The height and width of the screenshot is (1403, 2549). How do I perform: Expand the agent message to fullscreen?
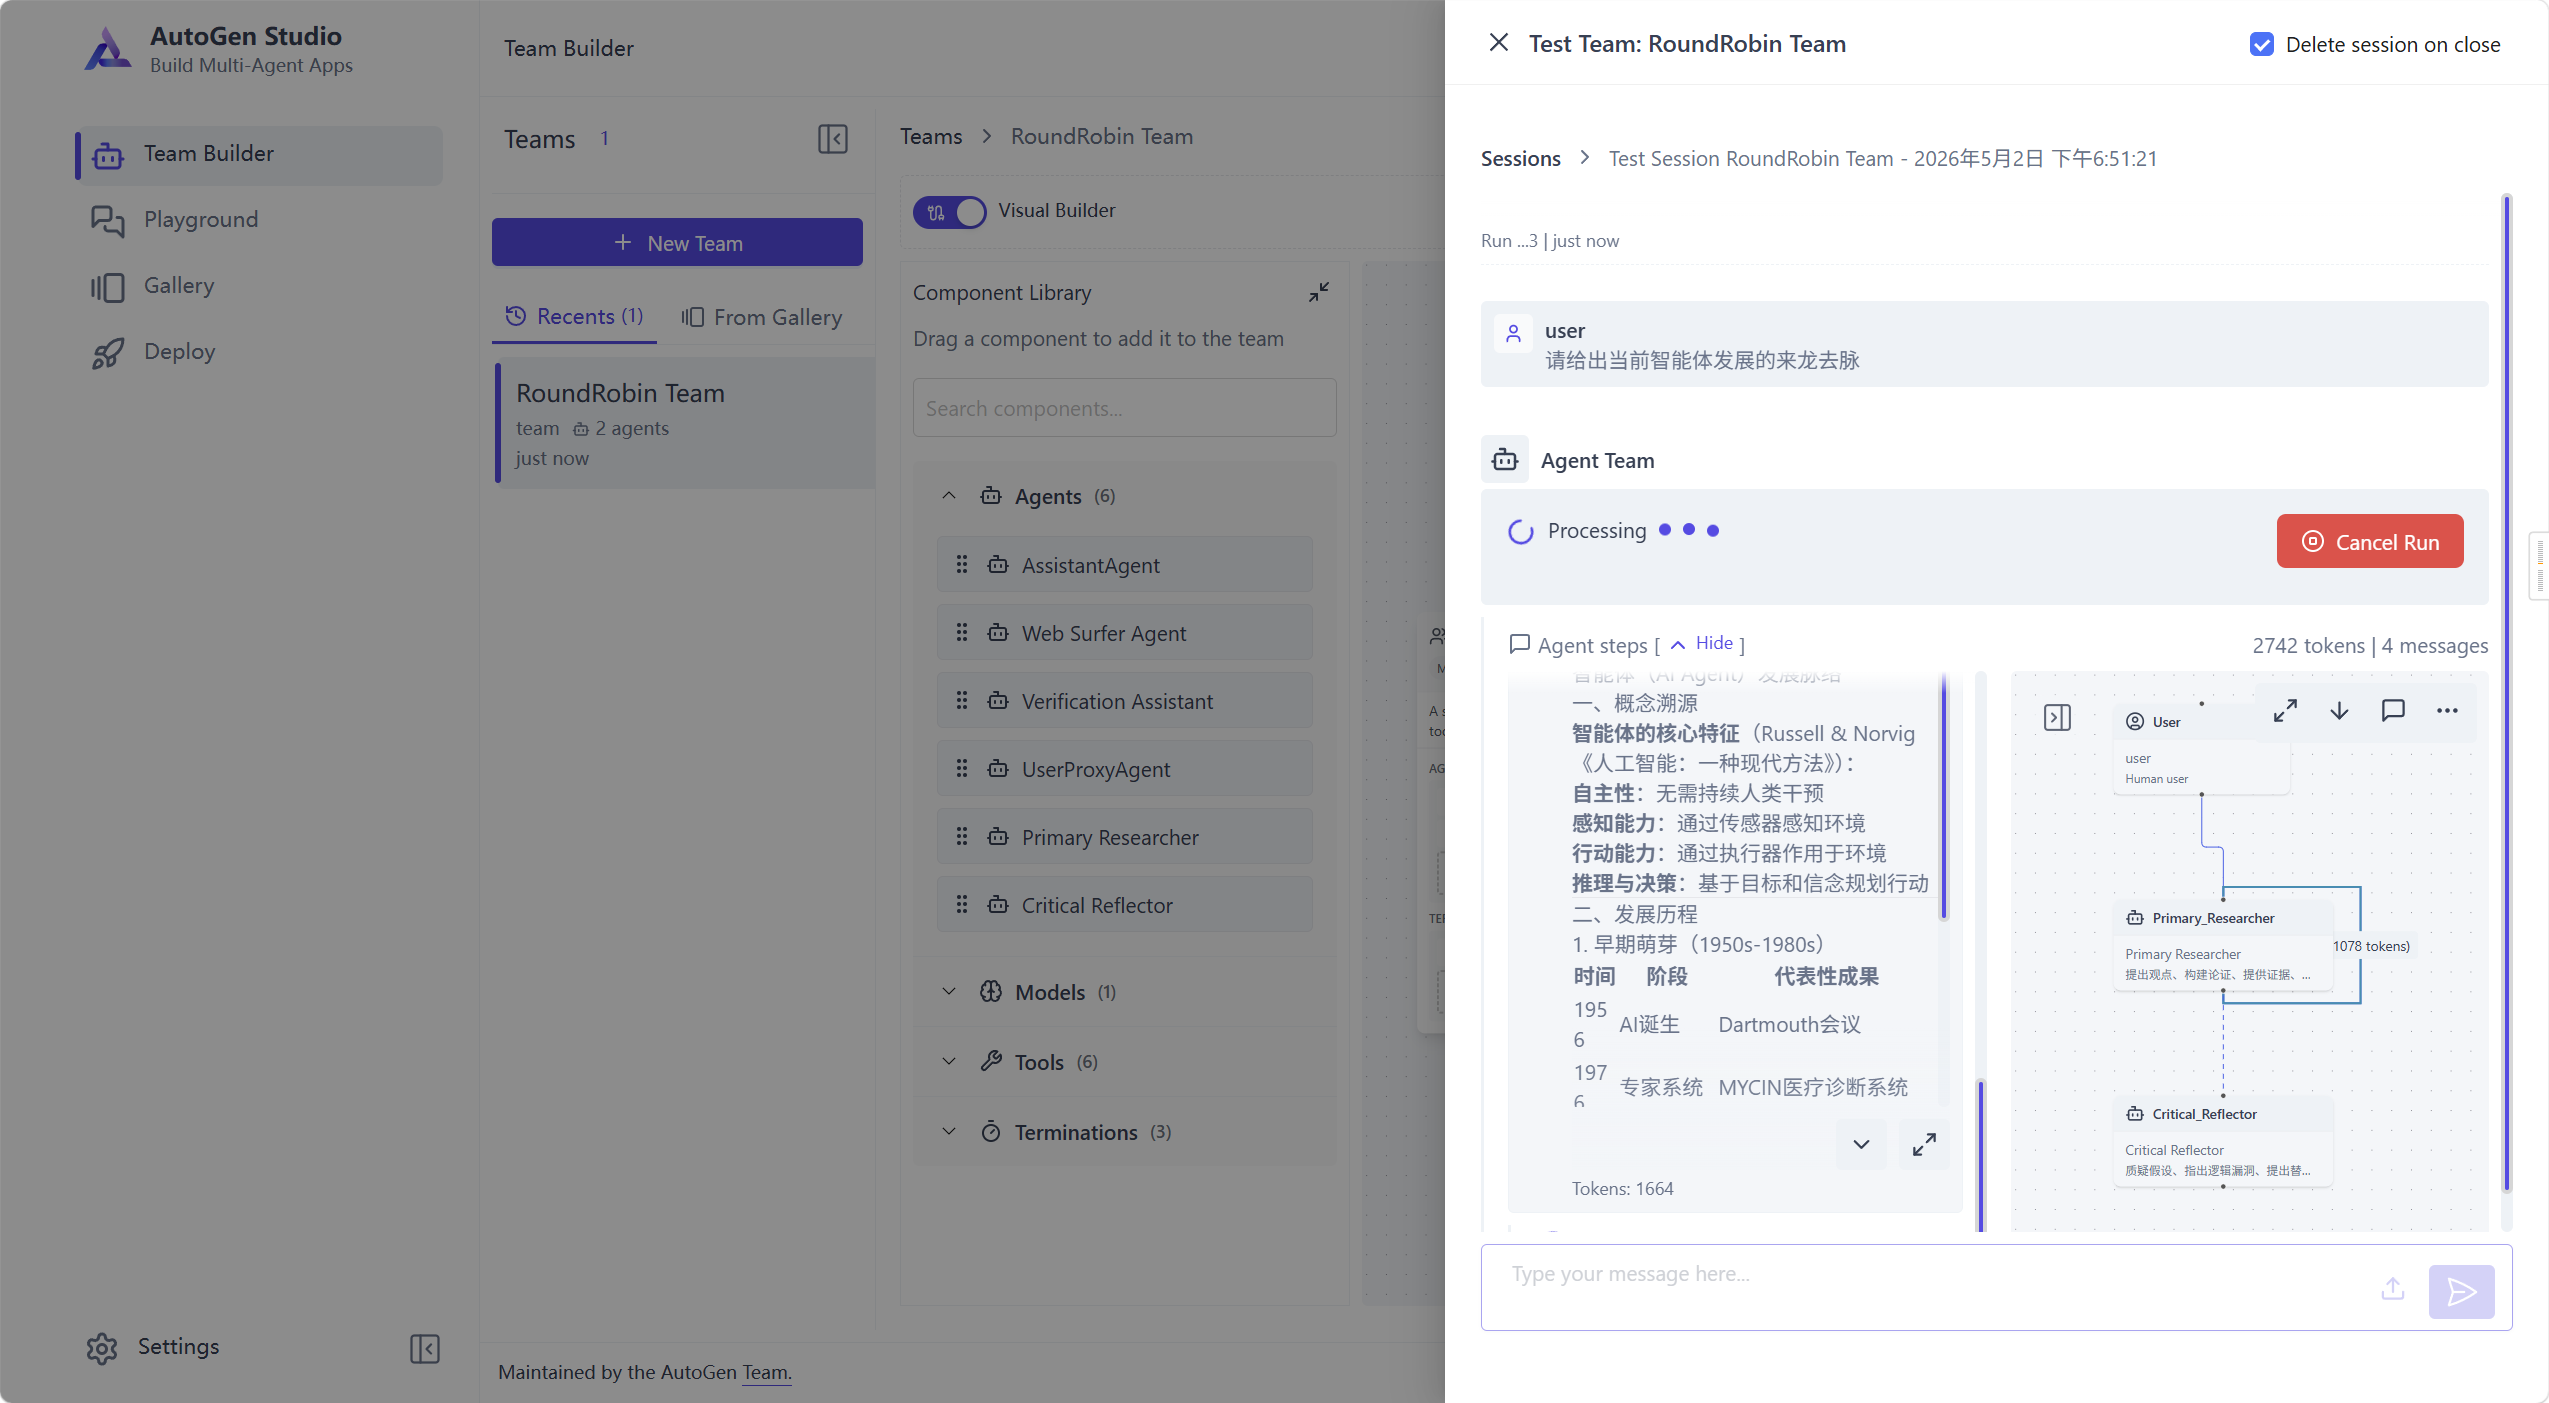(x=1924, y=1144)
